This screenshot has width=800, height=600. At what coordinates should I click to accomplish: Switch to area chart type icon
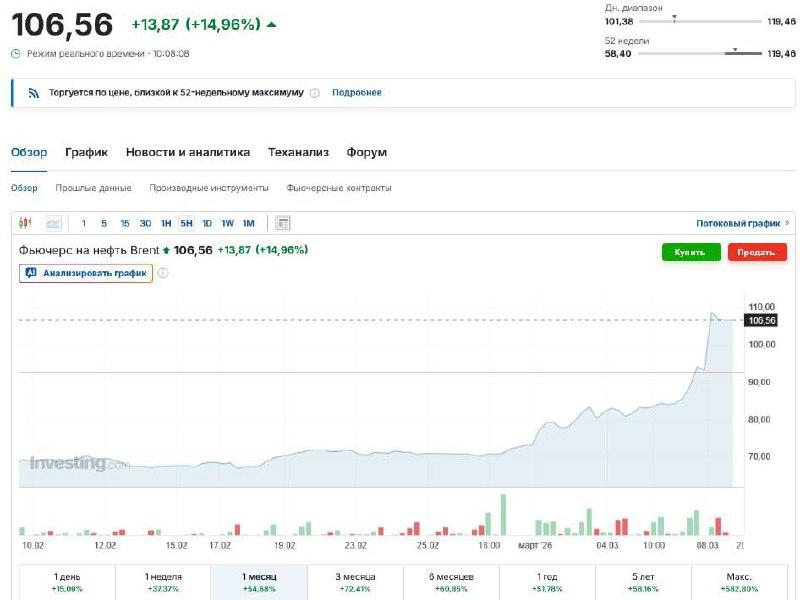point(53,223)
